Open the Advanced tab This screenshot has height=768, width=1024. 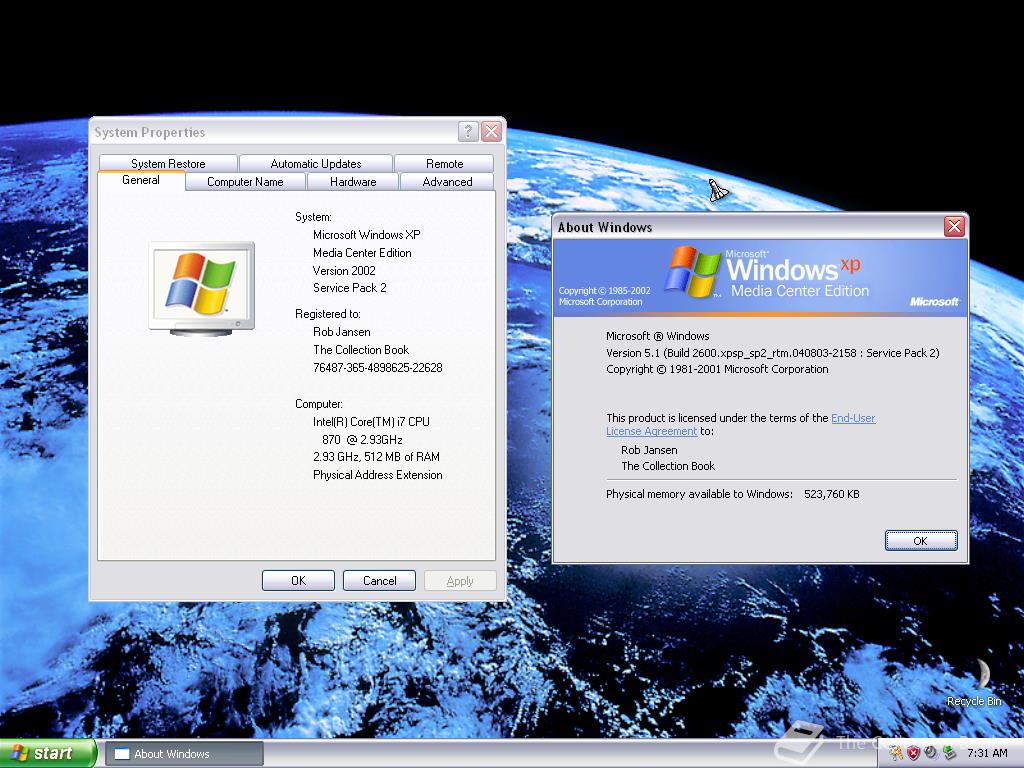(x=447, y=182)
